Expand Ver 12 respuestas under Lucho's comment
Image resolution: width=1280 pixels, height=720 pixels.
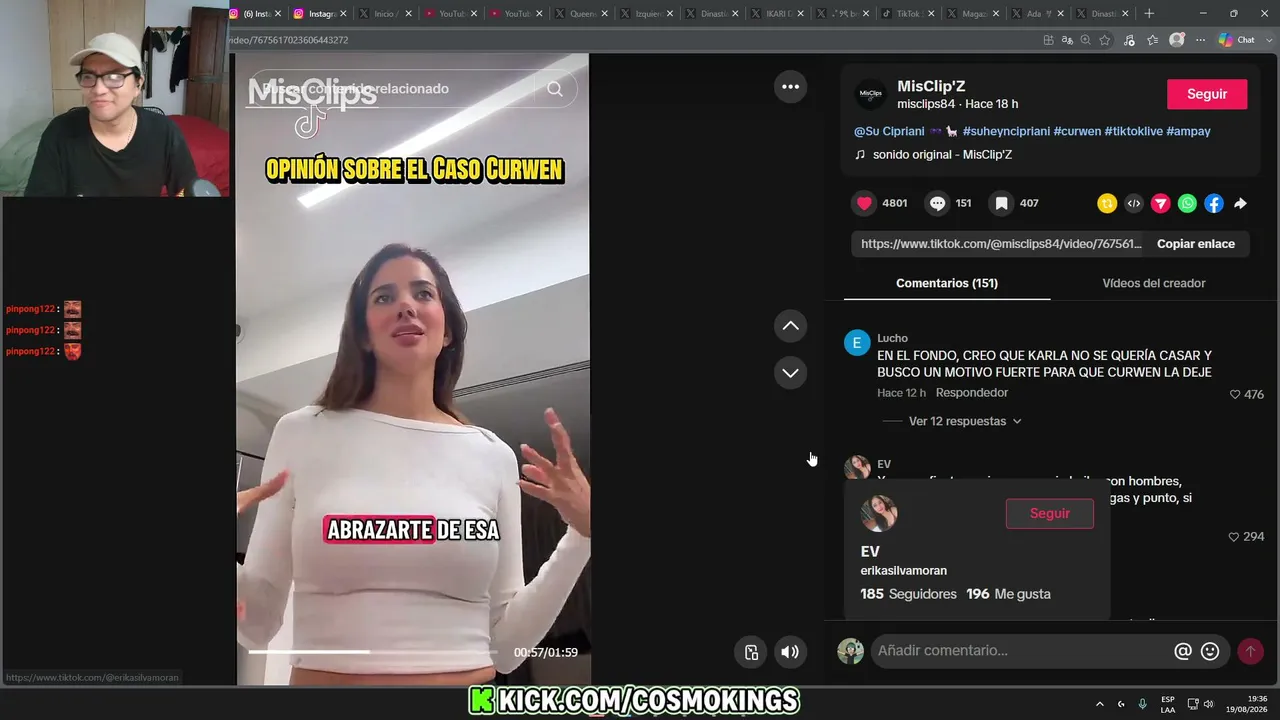(965, 421)
